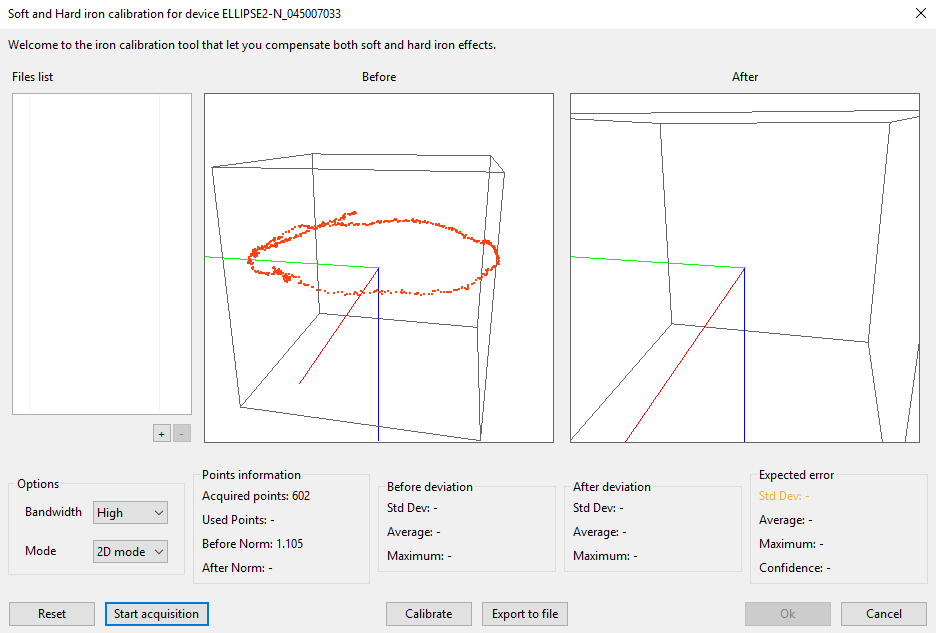936x633 pixels.
Task: Remove a file with the minus button
Action: tap(181, 434)
